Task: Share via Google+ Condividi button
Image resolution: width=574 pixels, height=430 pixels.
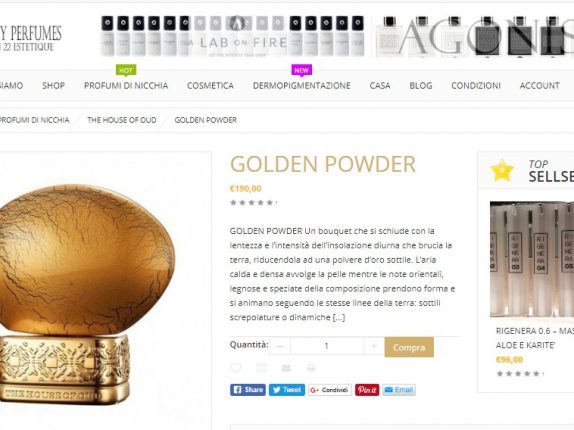Action: pyautogui.click(x=330, y=390)
